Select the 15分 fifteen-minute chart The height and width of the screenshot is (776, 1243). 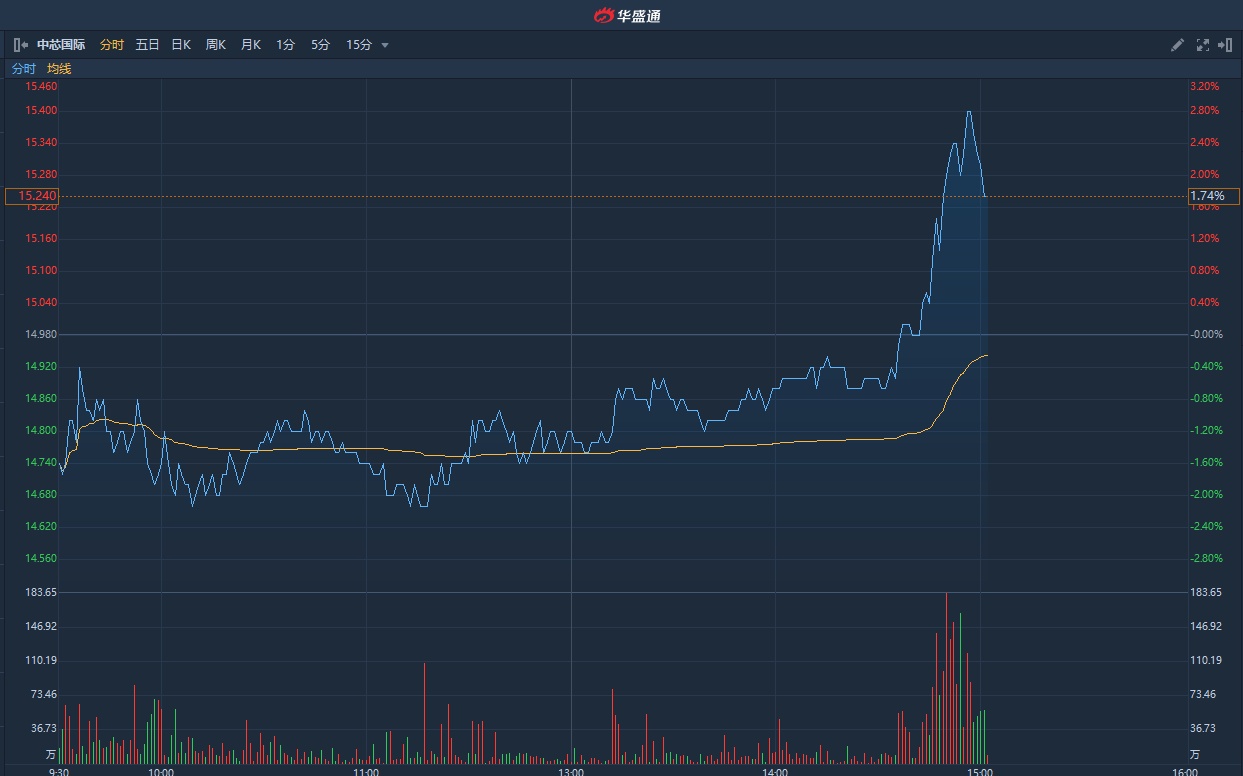coord(358,45)
